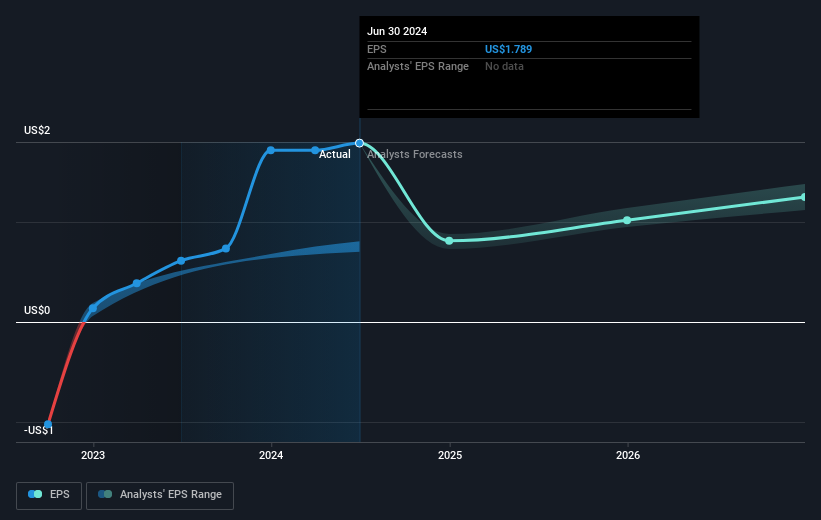Select the 2026 forecast EPS data point

coord(627,220)
